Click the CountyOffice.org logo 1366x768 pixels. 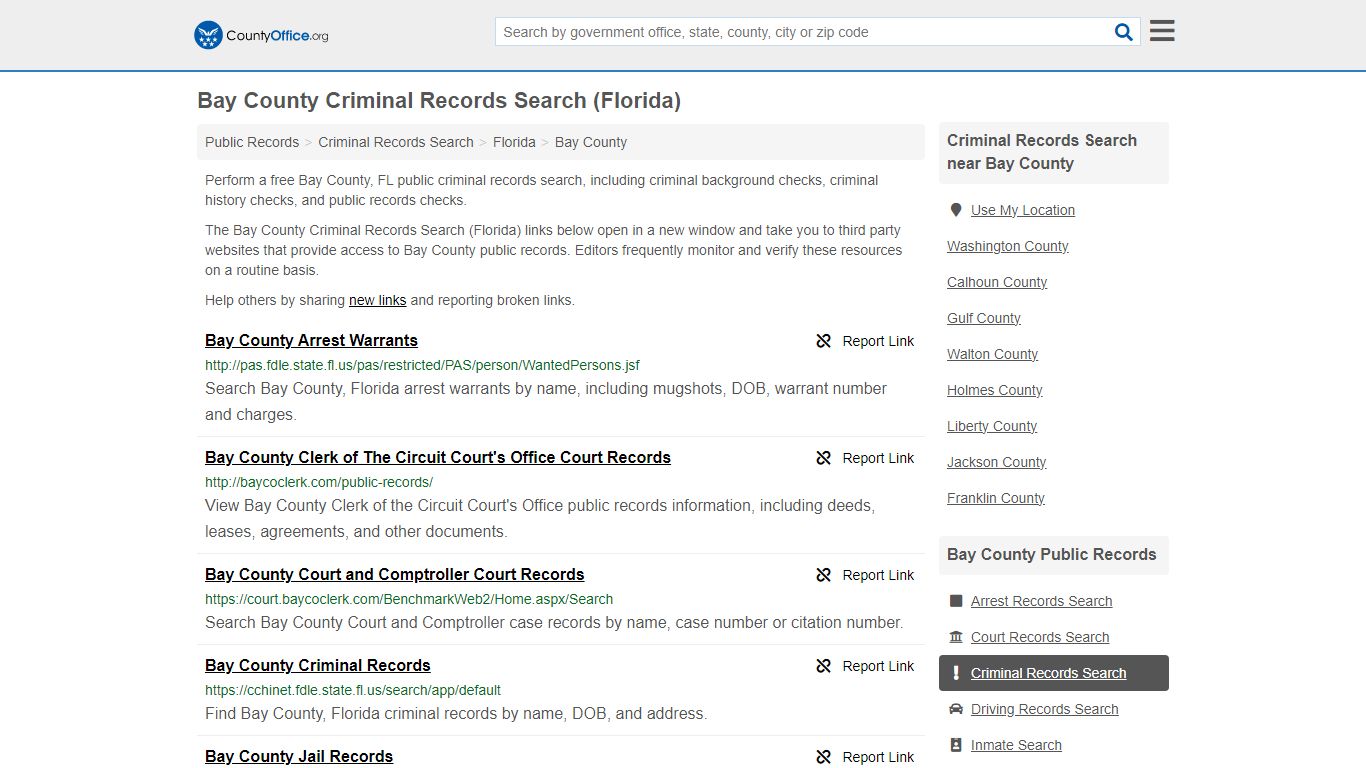[261, 35]
